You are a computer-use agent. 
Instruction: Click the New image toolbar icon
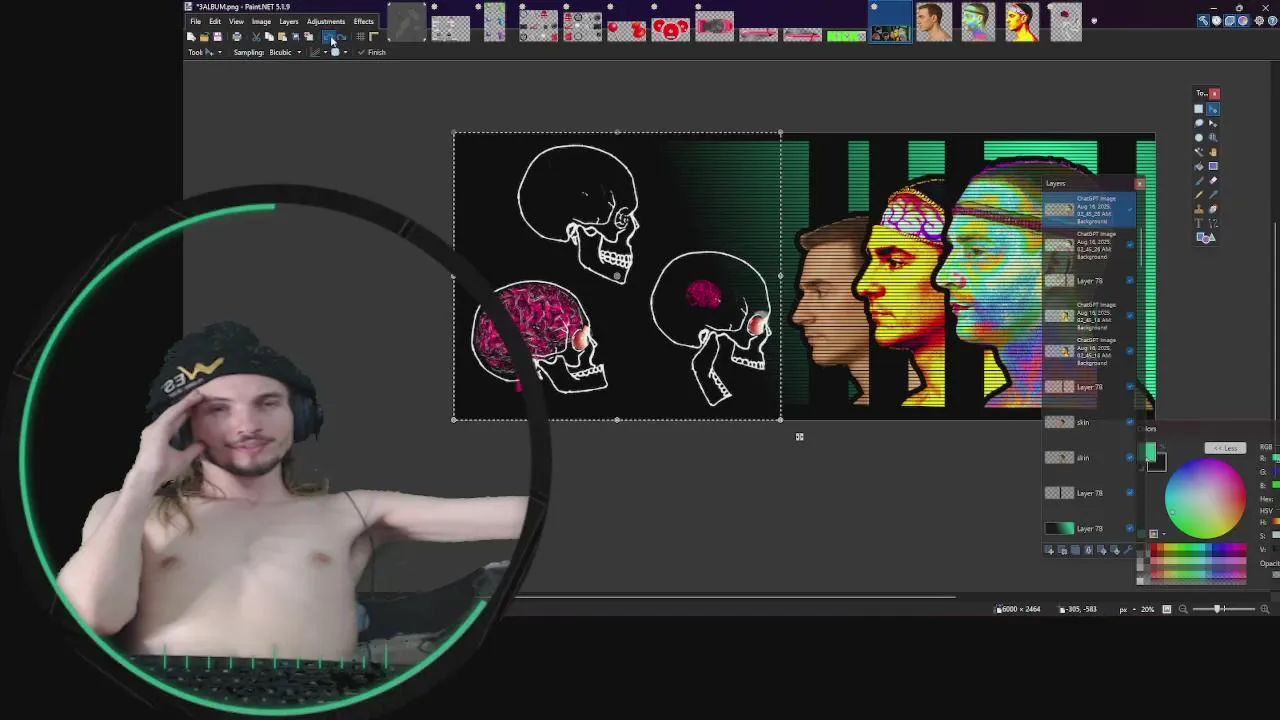pyautogui.click(x=191, y=37)
